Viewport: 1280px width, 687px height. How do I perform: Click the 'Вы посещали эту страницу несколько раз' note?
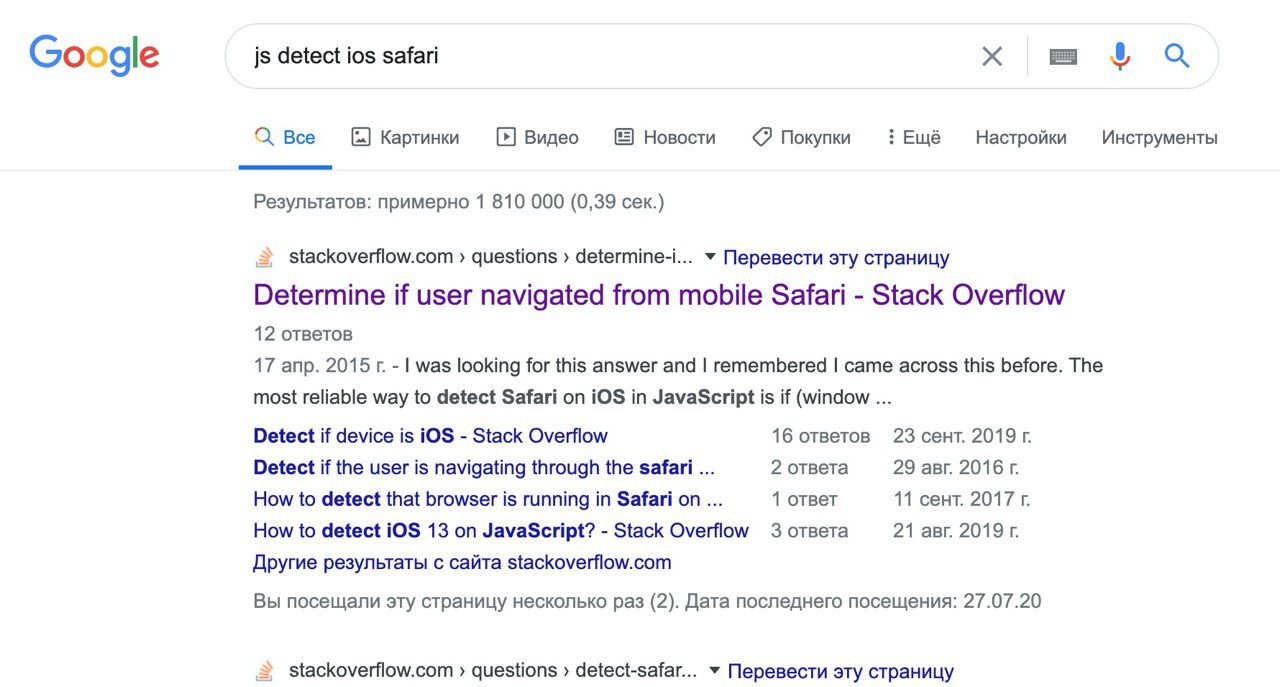point(647,602)
